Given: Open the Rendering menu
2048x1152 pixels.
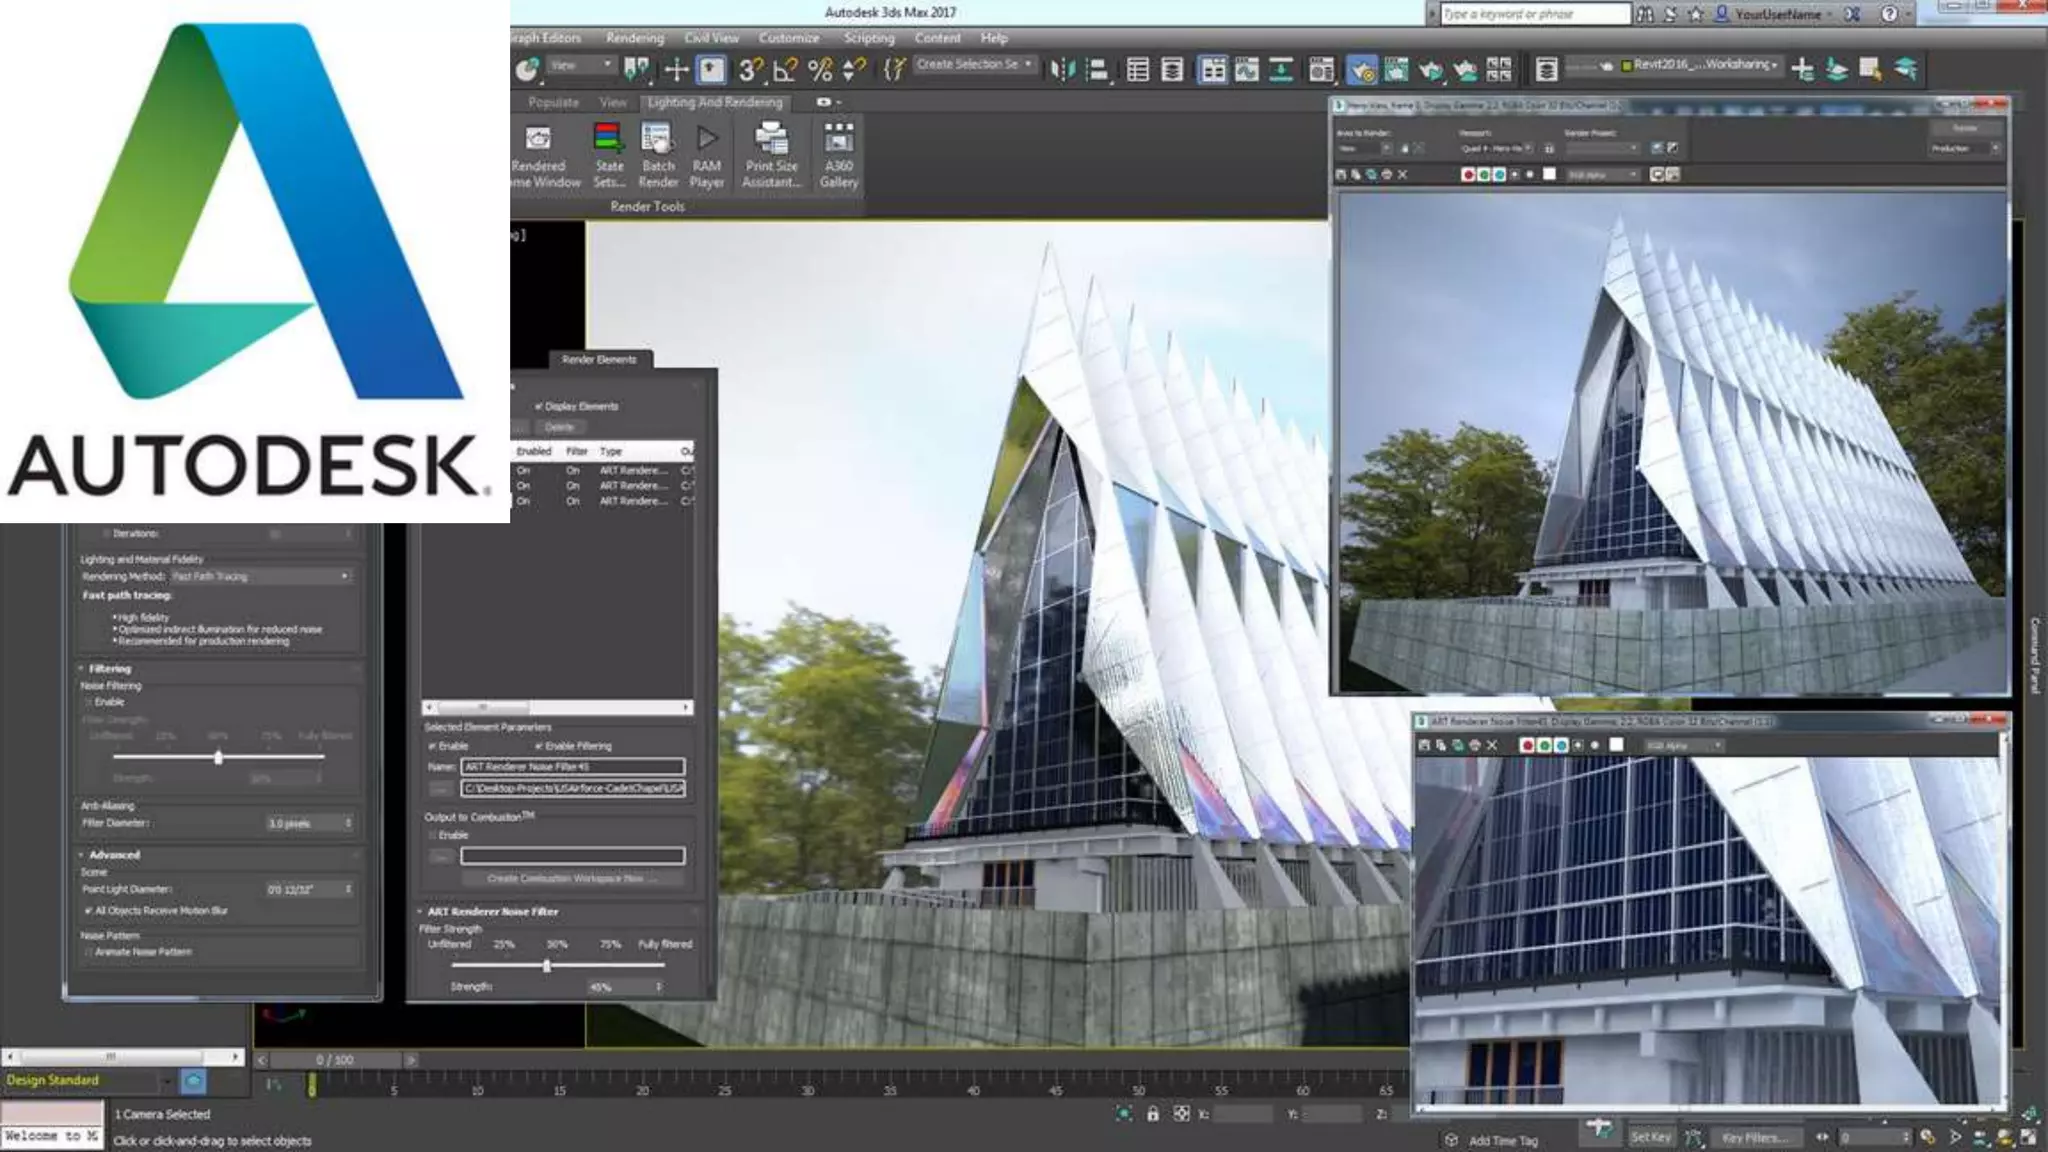Looking at the screenshot, I should tap(634, 38).
